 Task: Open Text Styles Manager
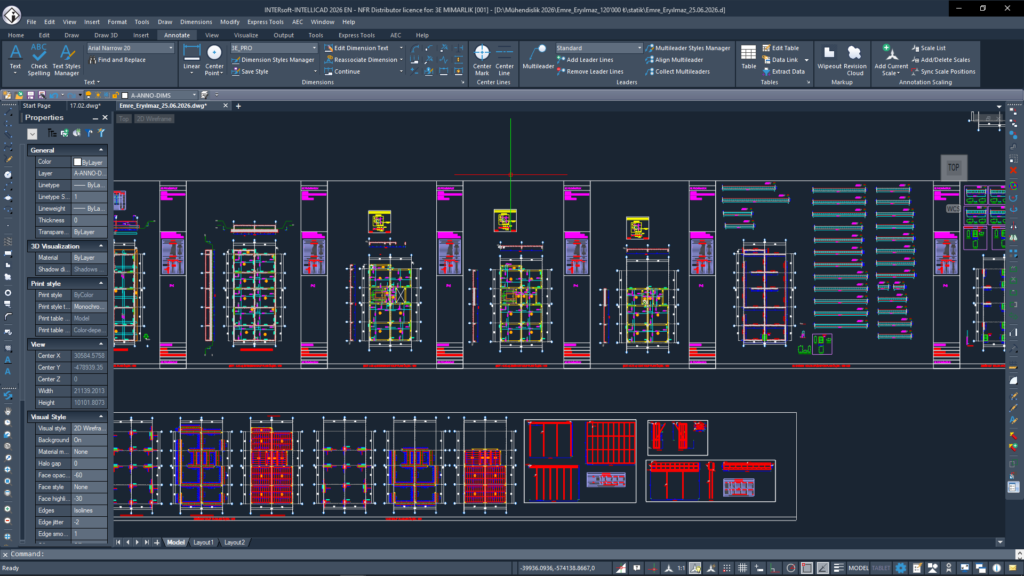pos(66,60)
